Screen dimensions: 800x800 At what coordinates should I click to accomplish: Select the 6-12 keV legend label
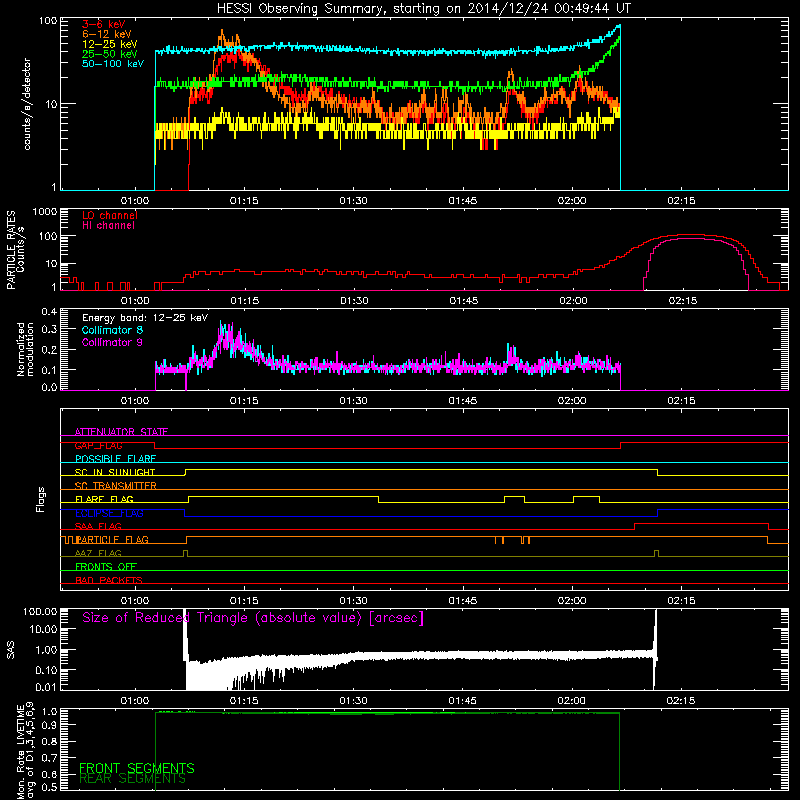(107, 34)
